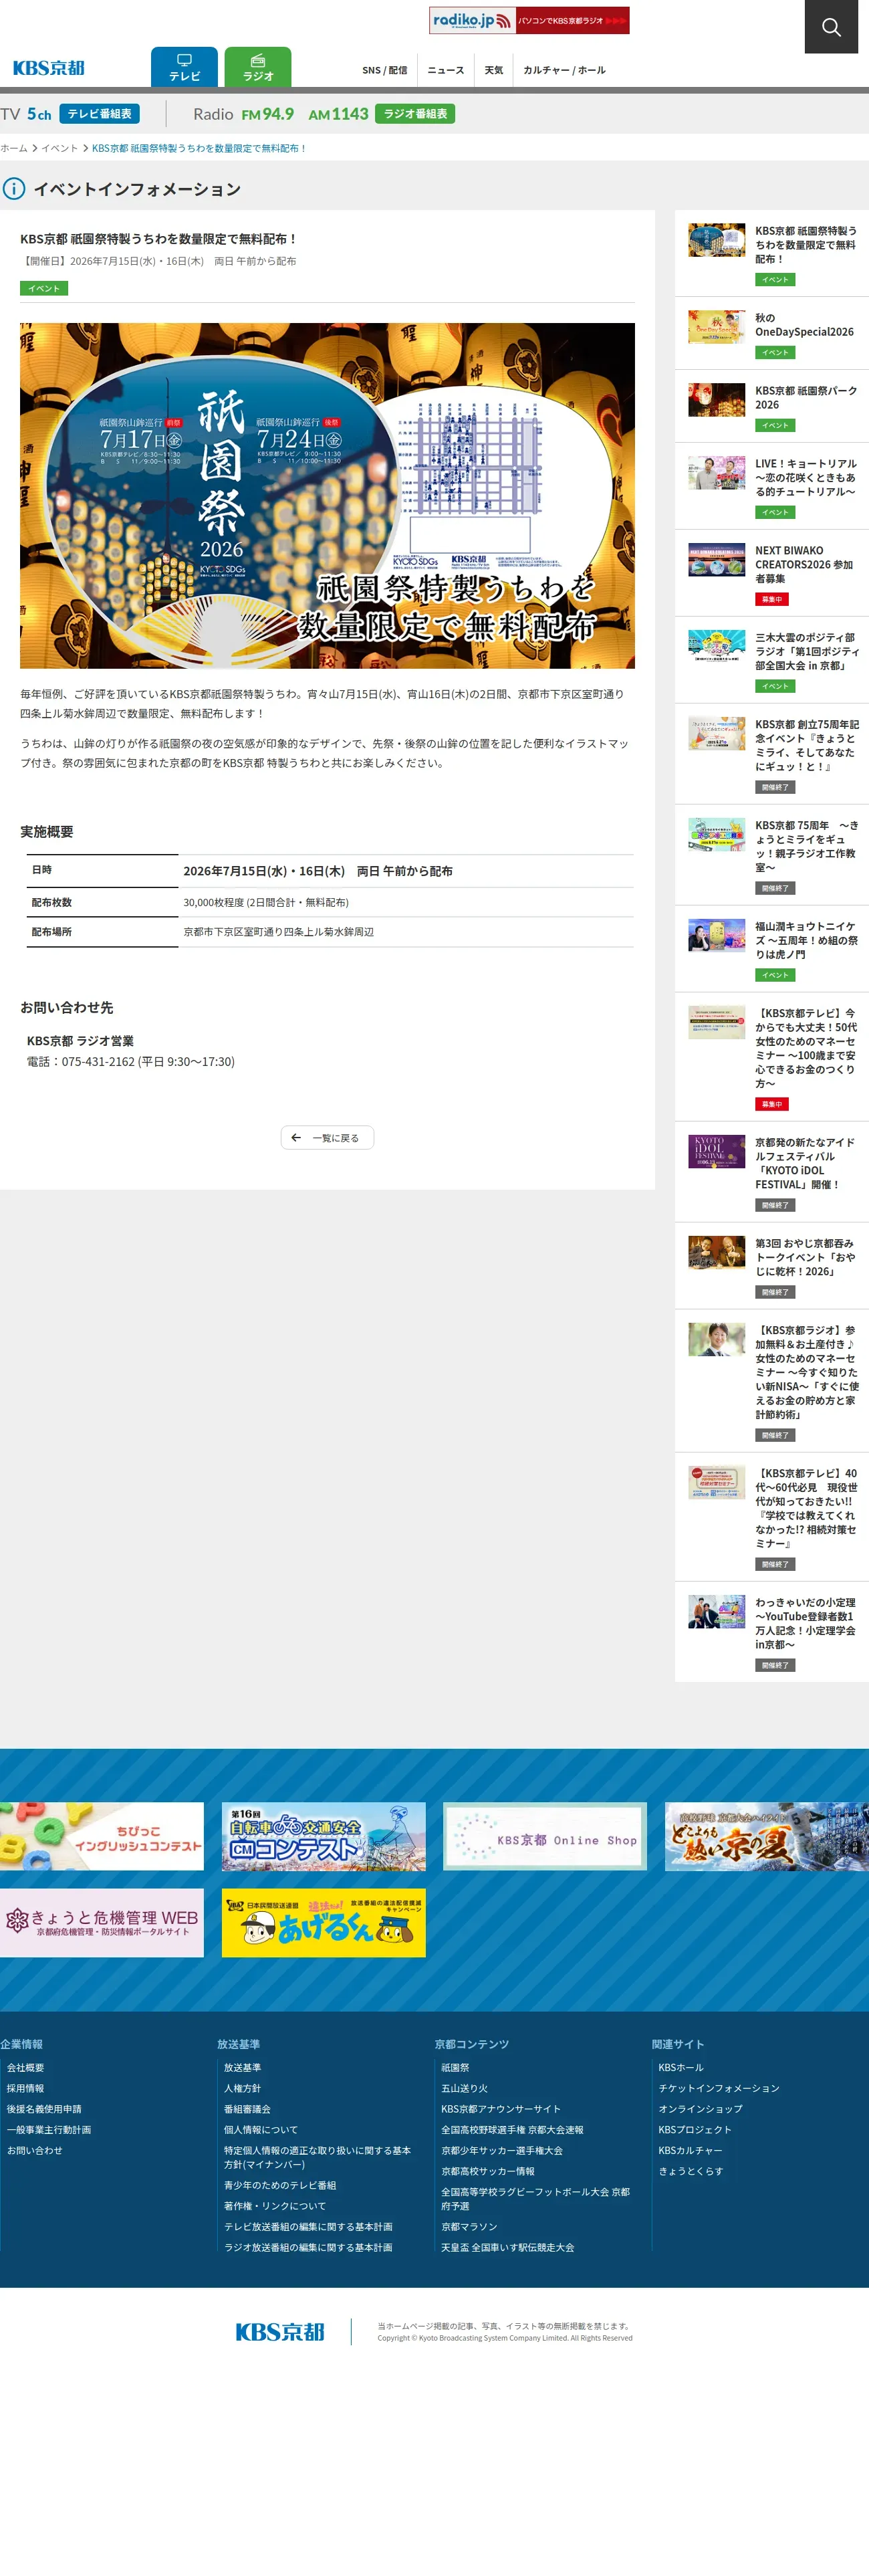Click the あげるくん campaign banner
The width and height of the screenshot is (869, 2576).
coord(324,1923)
